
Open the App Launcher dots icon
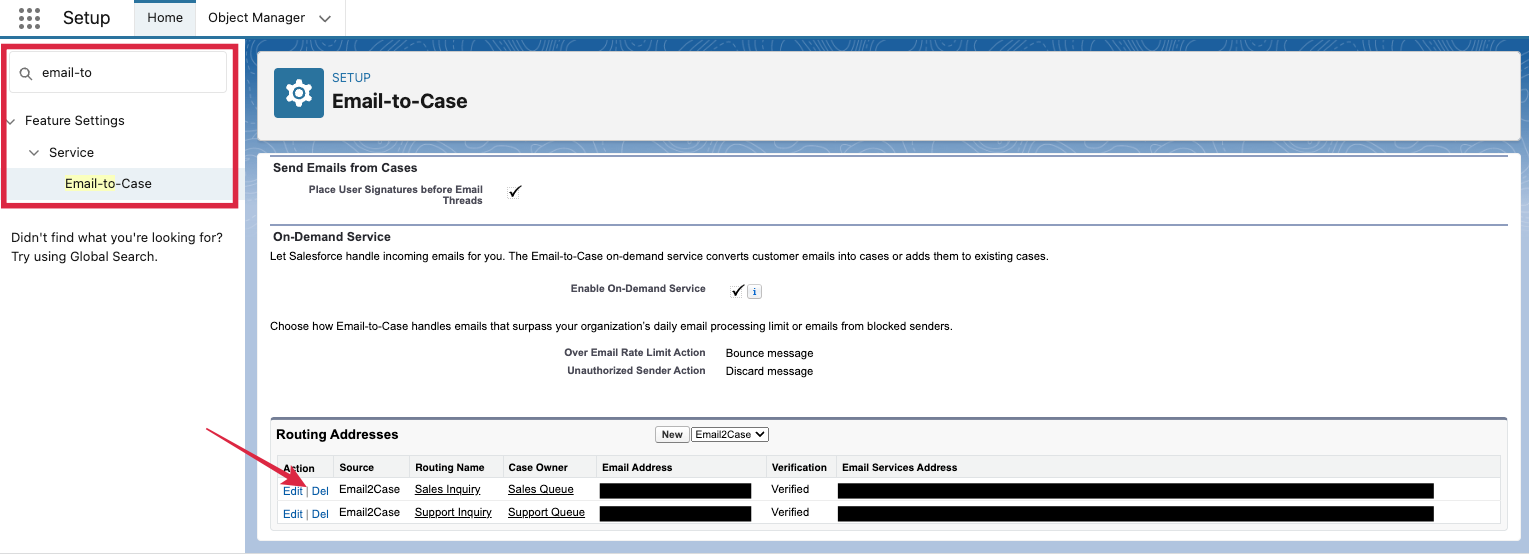[30, 18]
